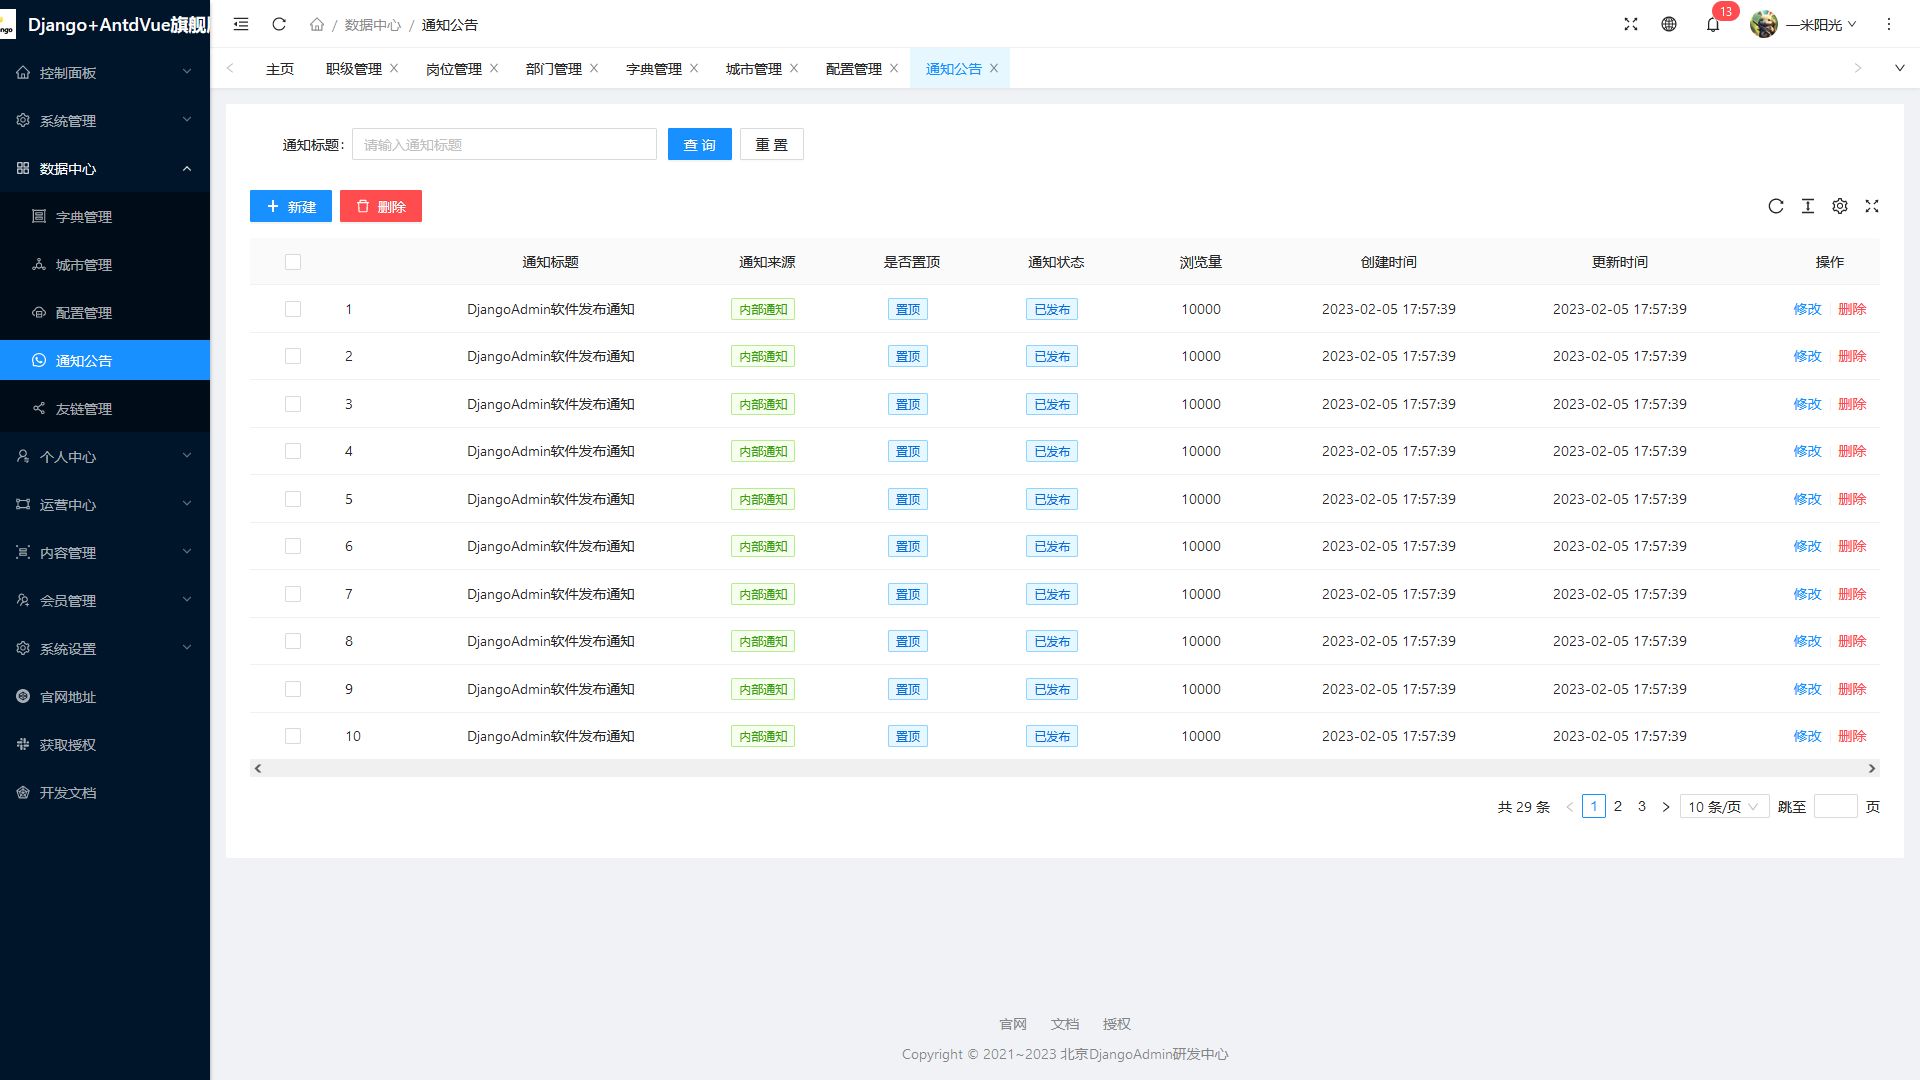
Task: Click the blue 新建 button
Action: 291,206
